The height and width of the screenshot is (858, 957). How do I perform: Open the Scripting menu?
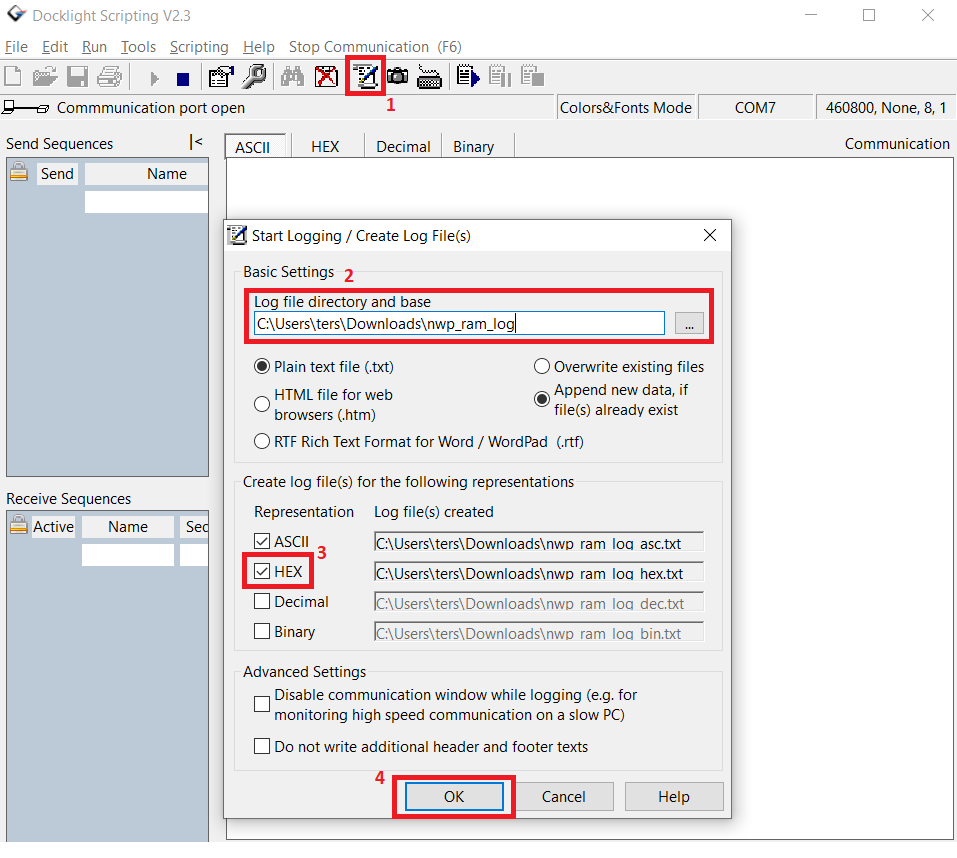[x=199, y=47]
